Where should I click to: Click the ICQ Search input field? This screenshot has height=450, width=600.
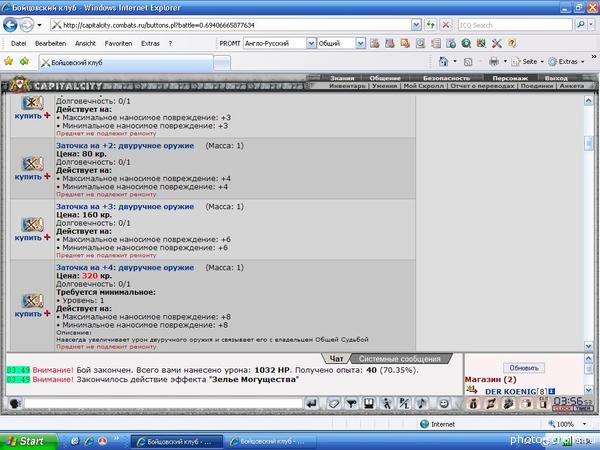point(515,25)
